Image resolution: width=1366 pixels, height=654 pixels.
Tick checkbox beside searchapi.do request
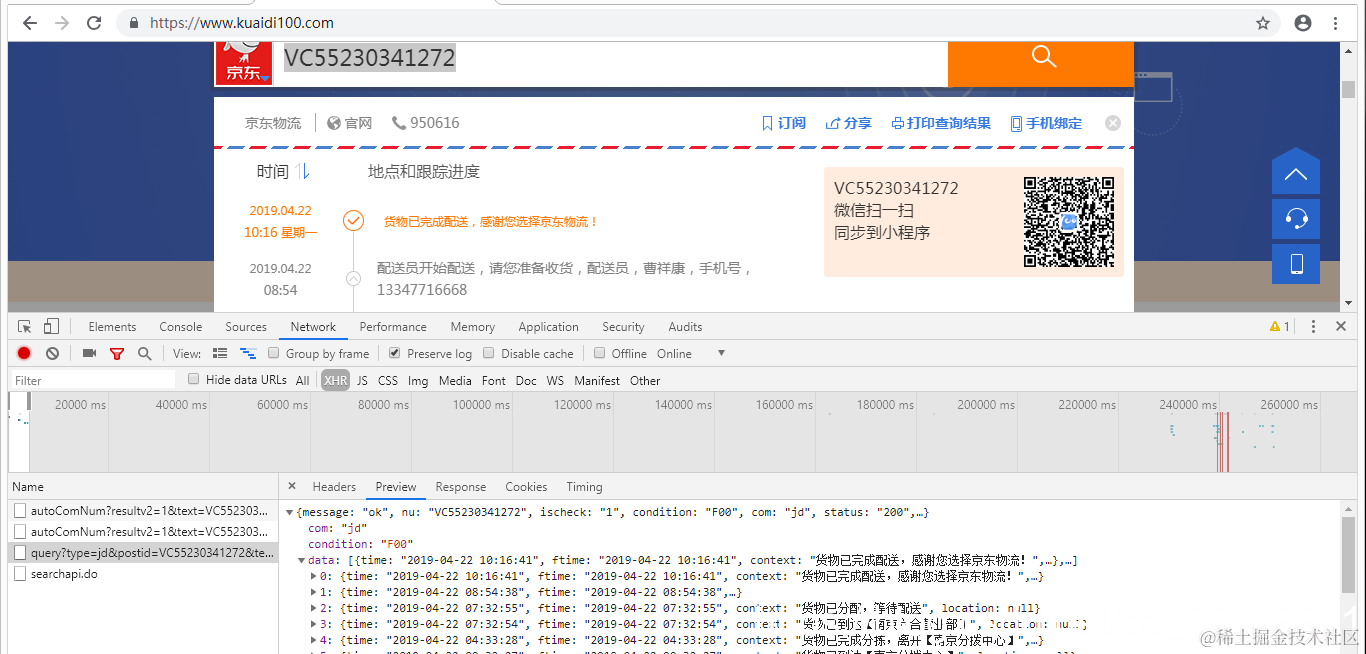20,574
